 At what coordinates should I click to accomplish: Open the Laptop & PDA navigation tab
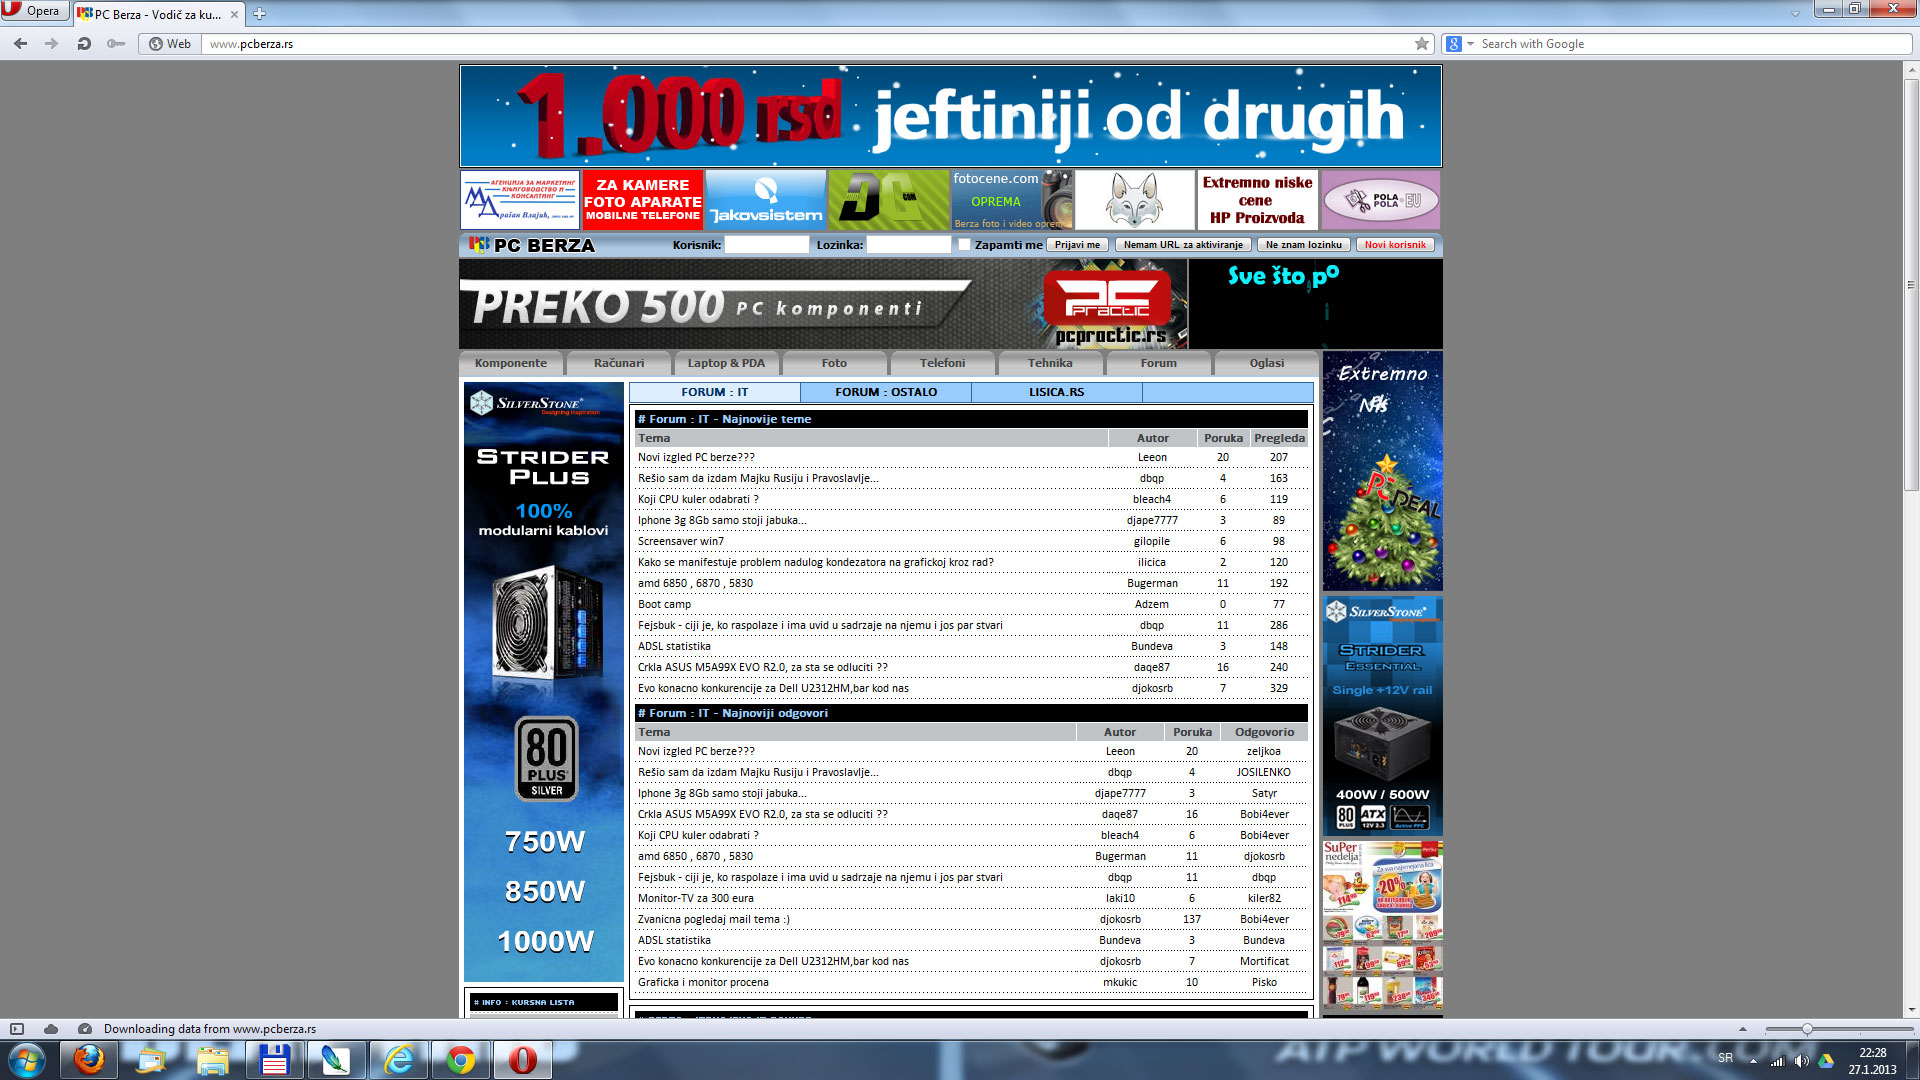click(x=726, y=363)
